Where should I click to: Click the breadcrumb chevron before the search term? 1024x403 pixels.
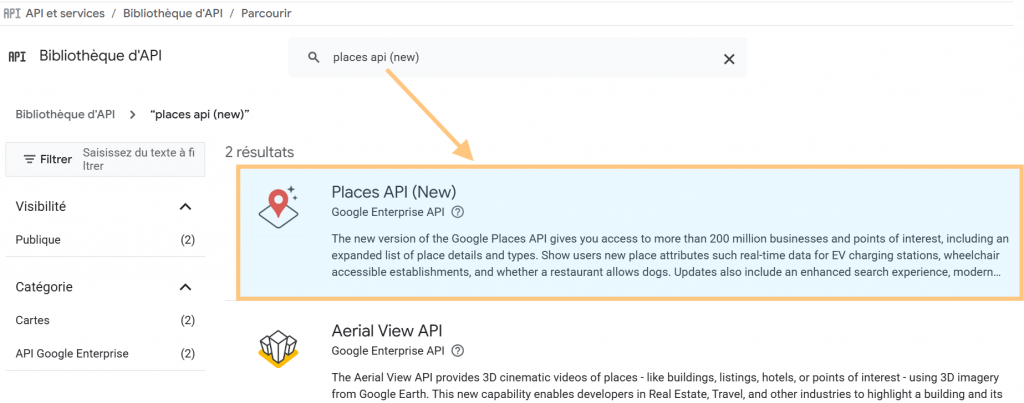pos(133,114)
